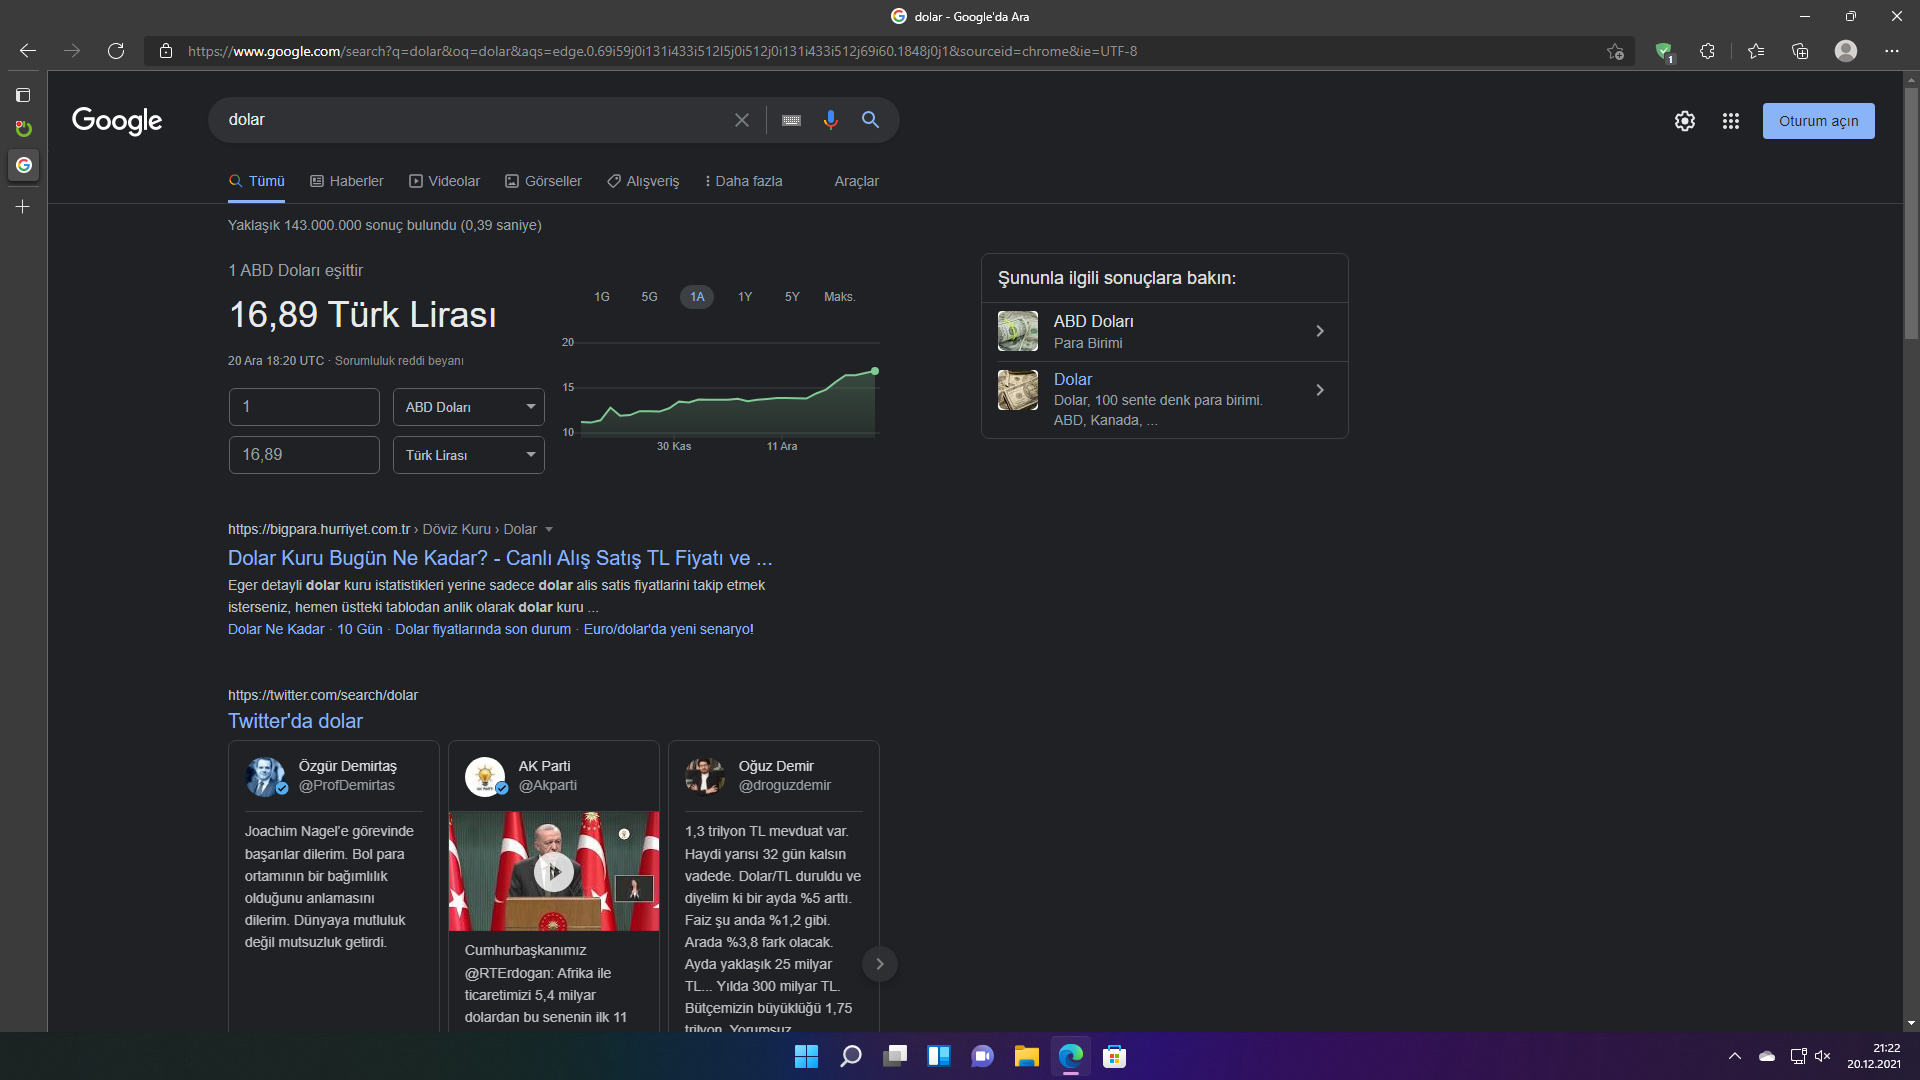1920x1080 pixels.
Task: Open Microsoft Store from the taskbar
Action: tap(1114, 1056)
